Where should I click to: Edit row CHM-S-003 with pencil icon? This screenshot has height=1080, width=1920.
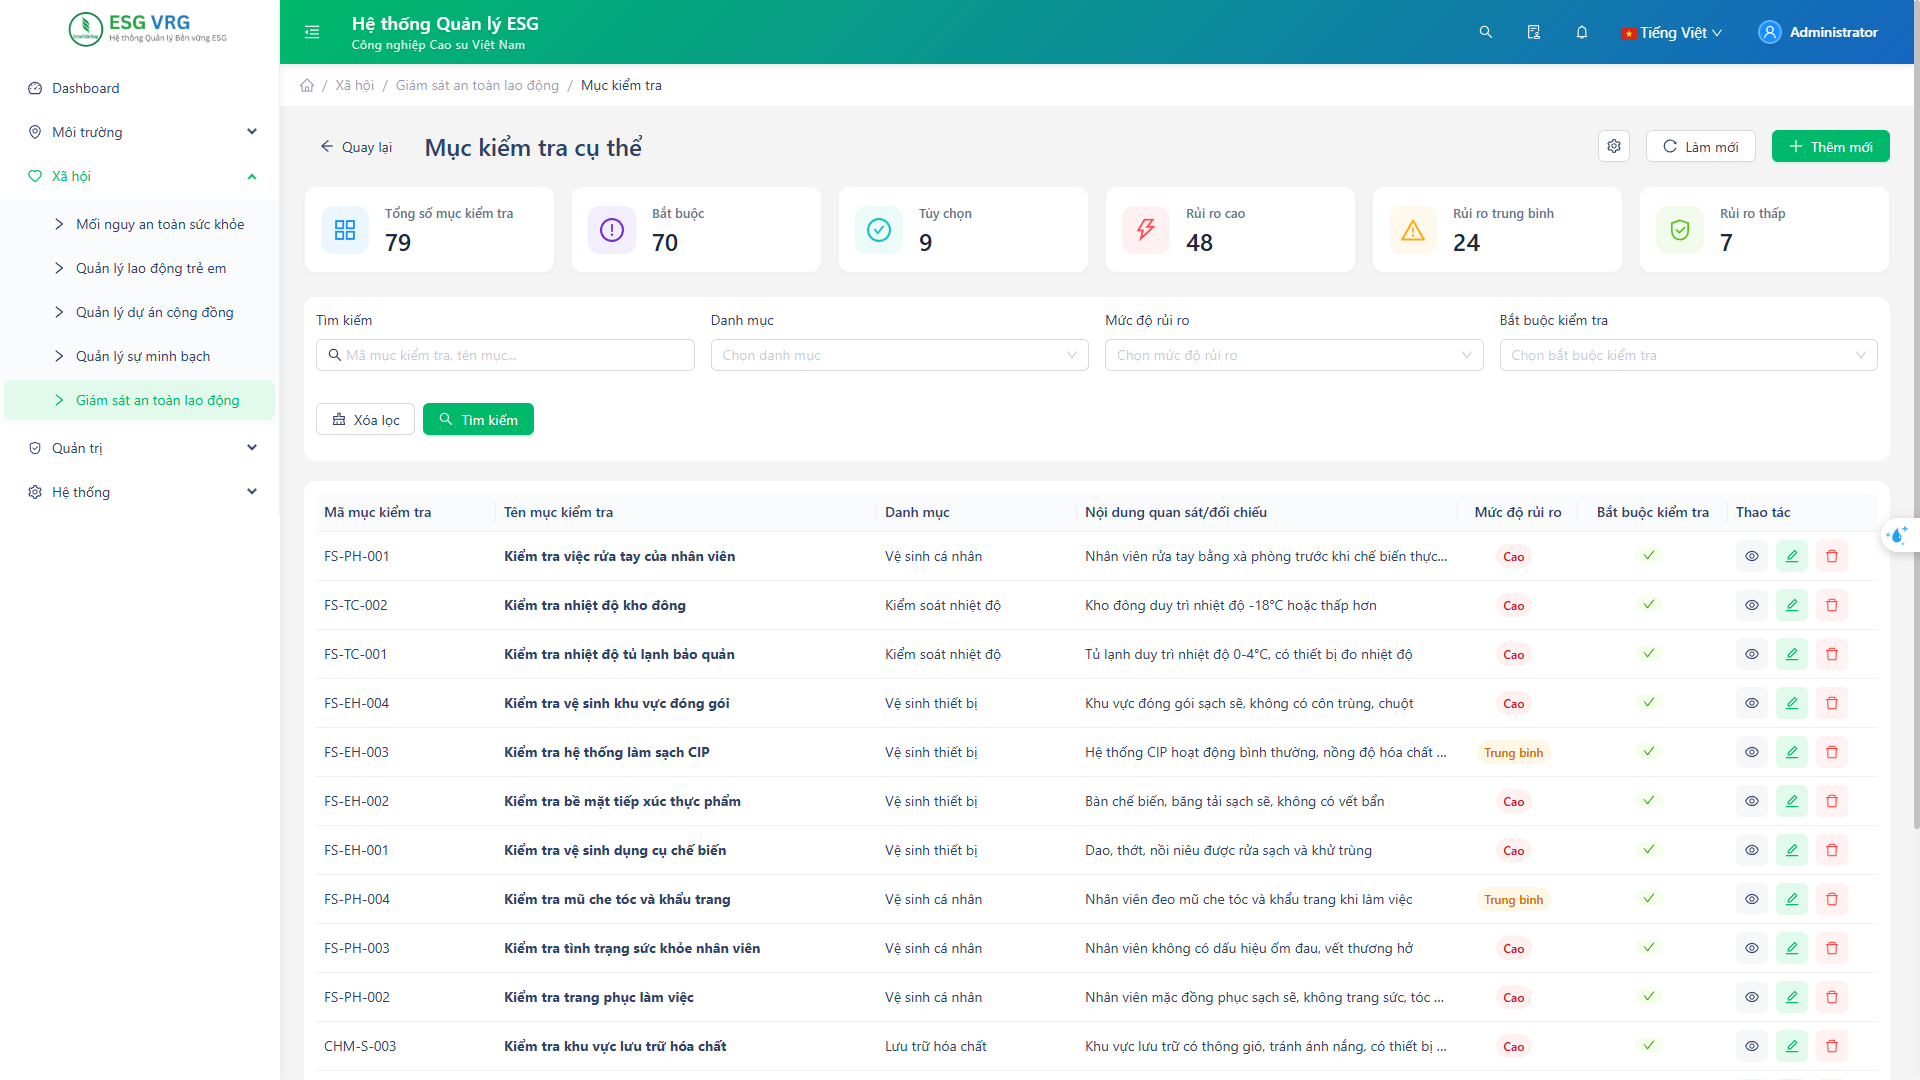pyautogui.click(x=1792, y=1046)
